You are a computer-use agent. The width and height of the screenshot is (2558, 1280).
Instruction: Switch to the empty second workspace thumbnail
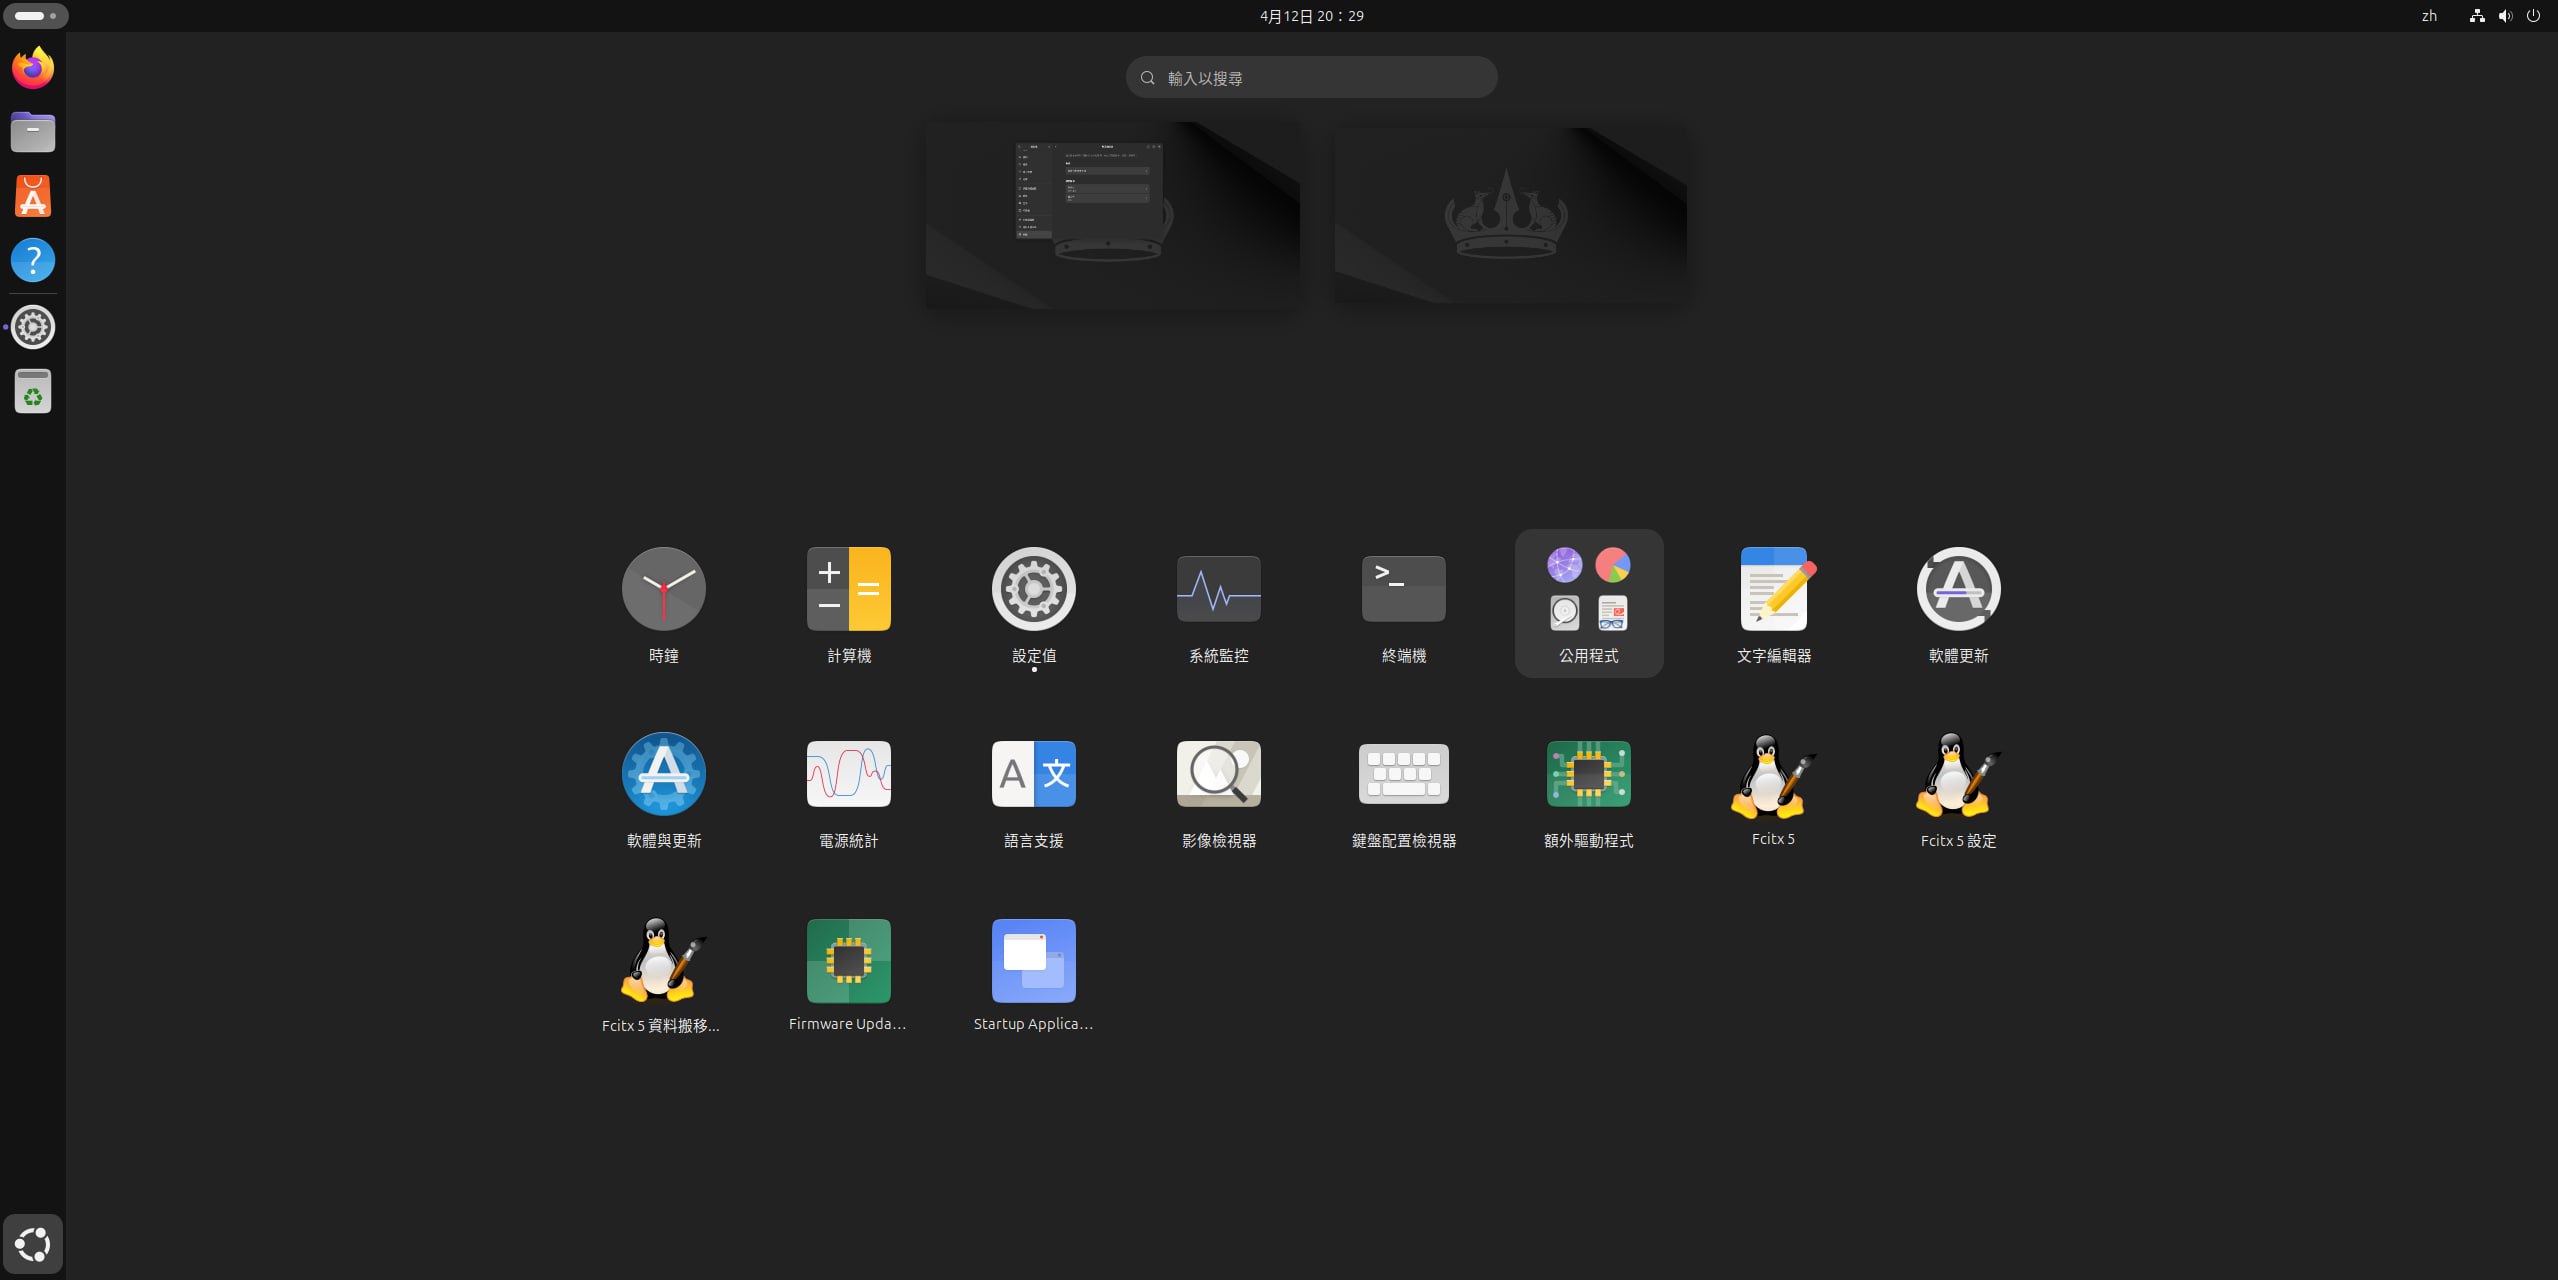coord(1510,215)
